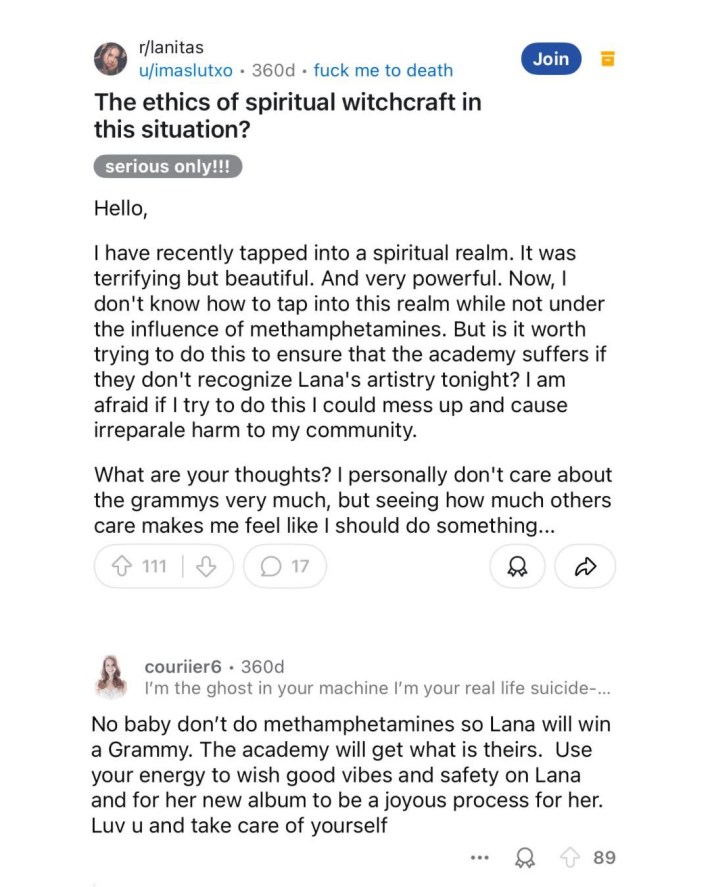
Task: Select the "serious only!!!" post flair
Action: 167,167
